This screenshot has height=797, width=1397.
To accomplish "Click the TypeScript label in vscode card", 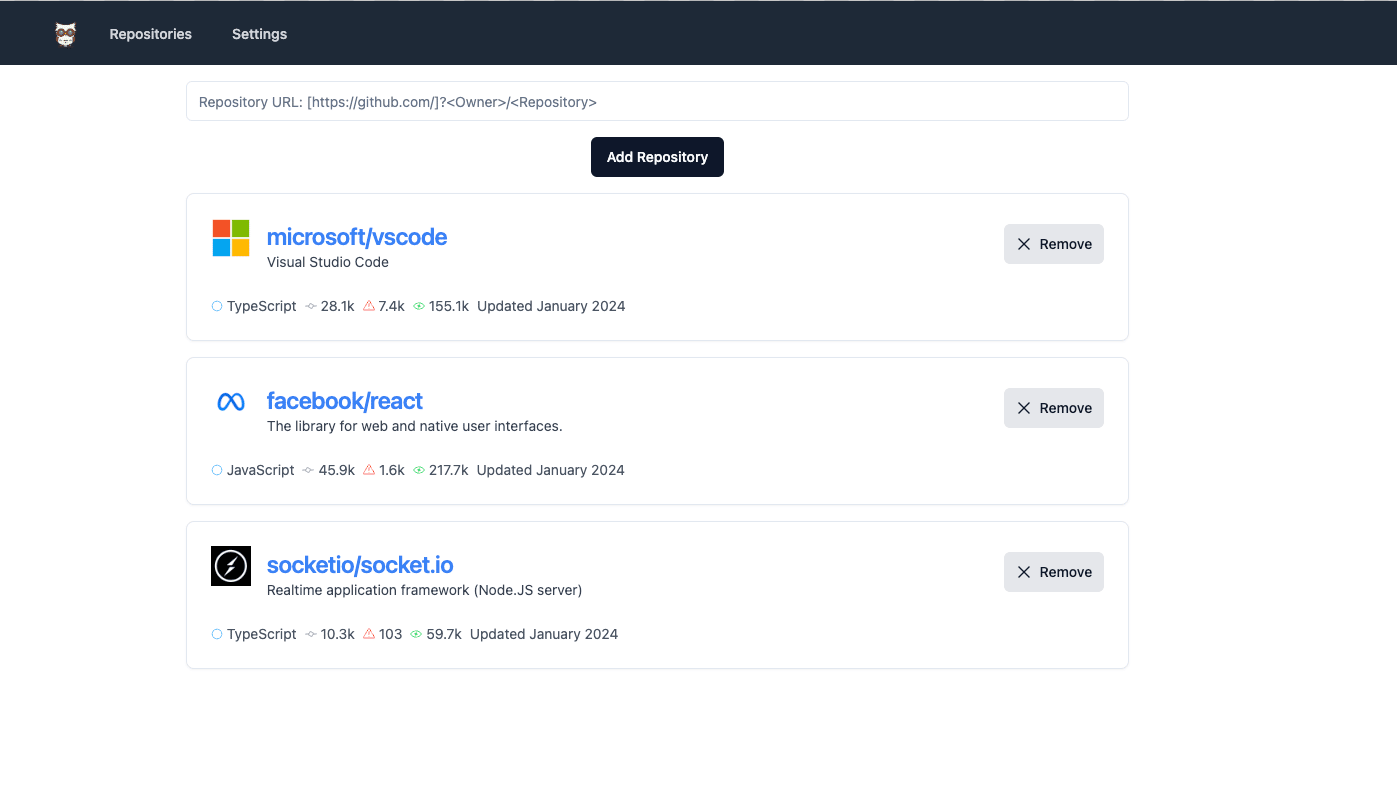I will coord(262,306).
